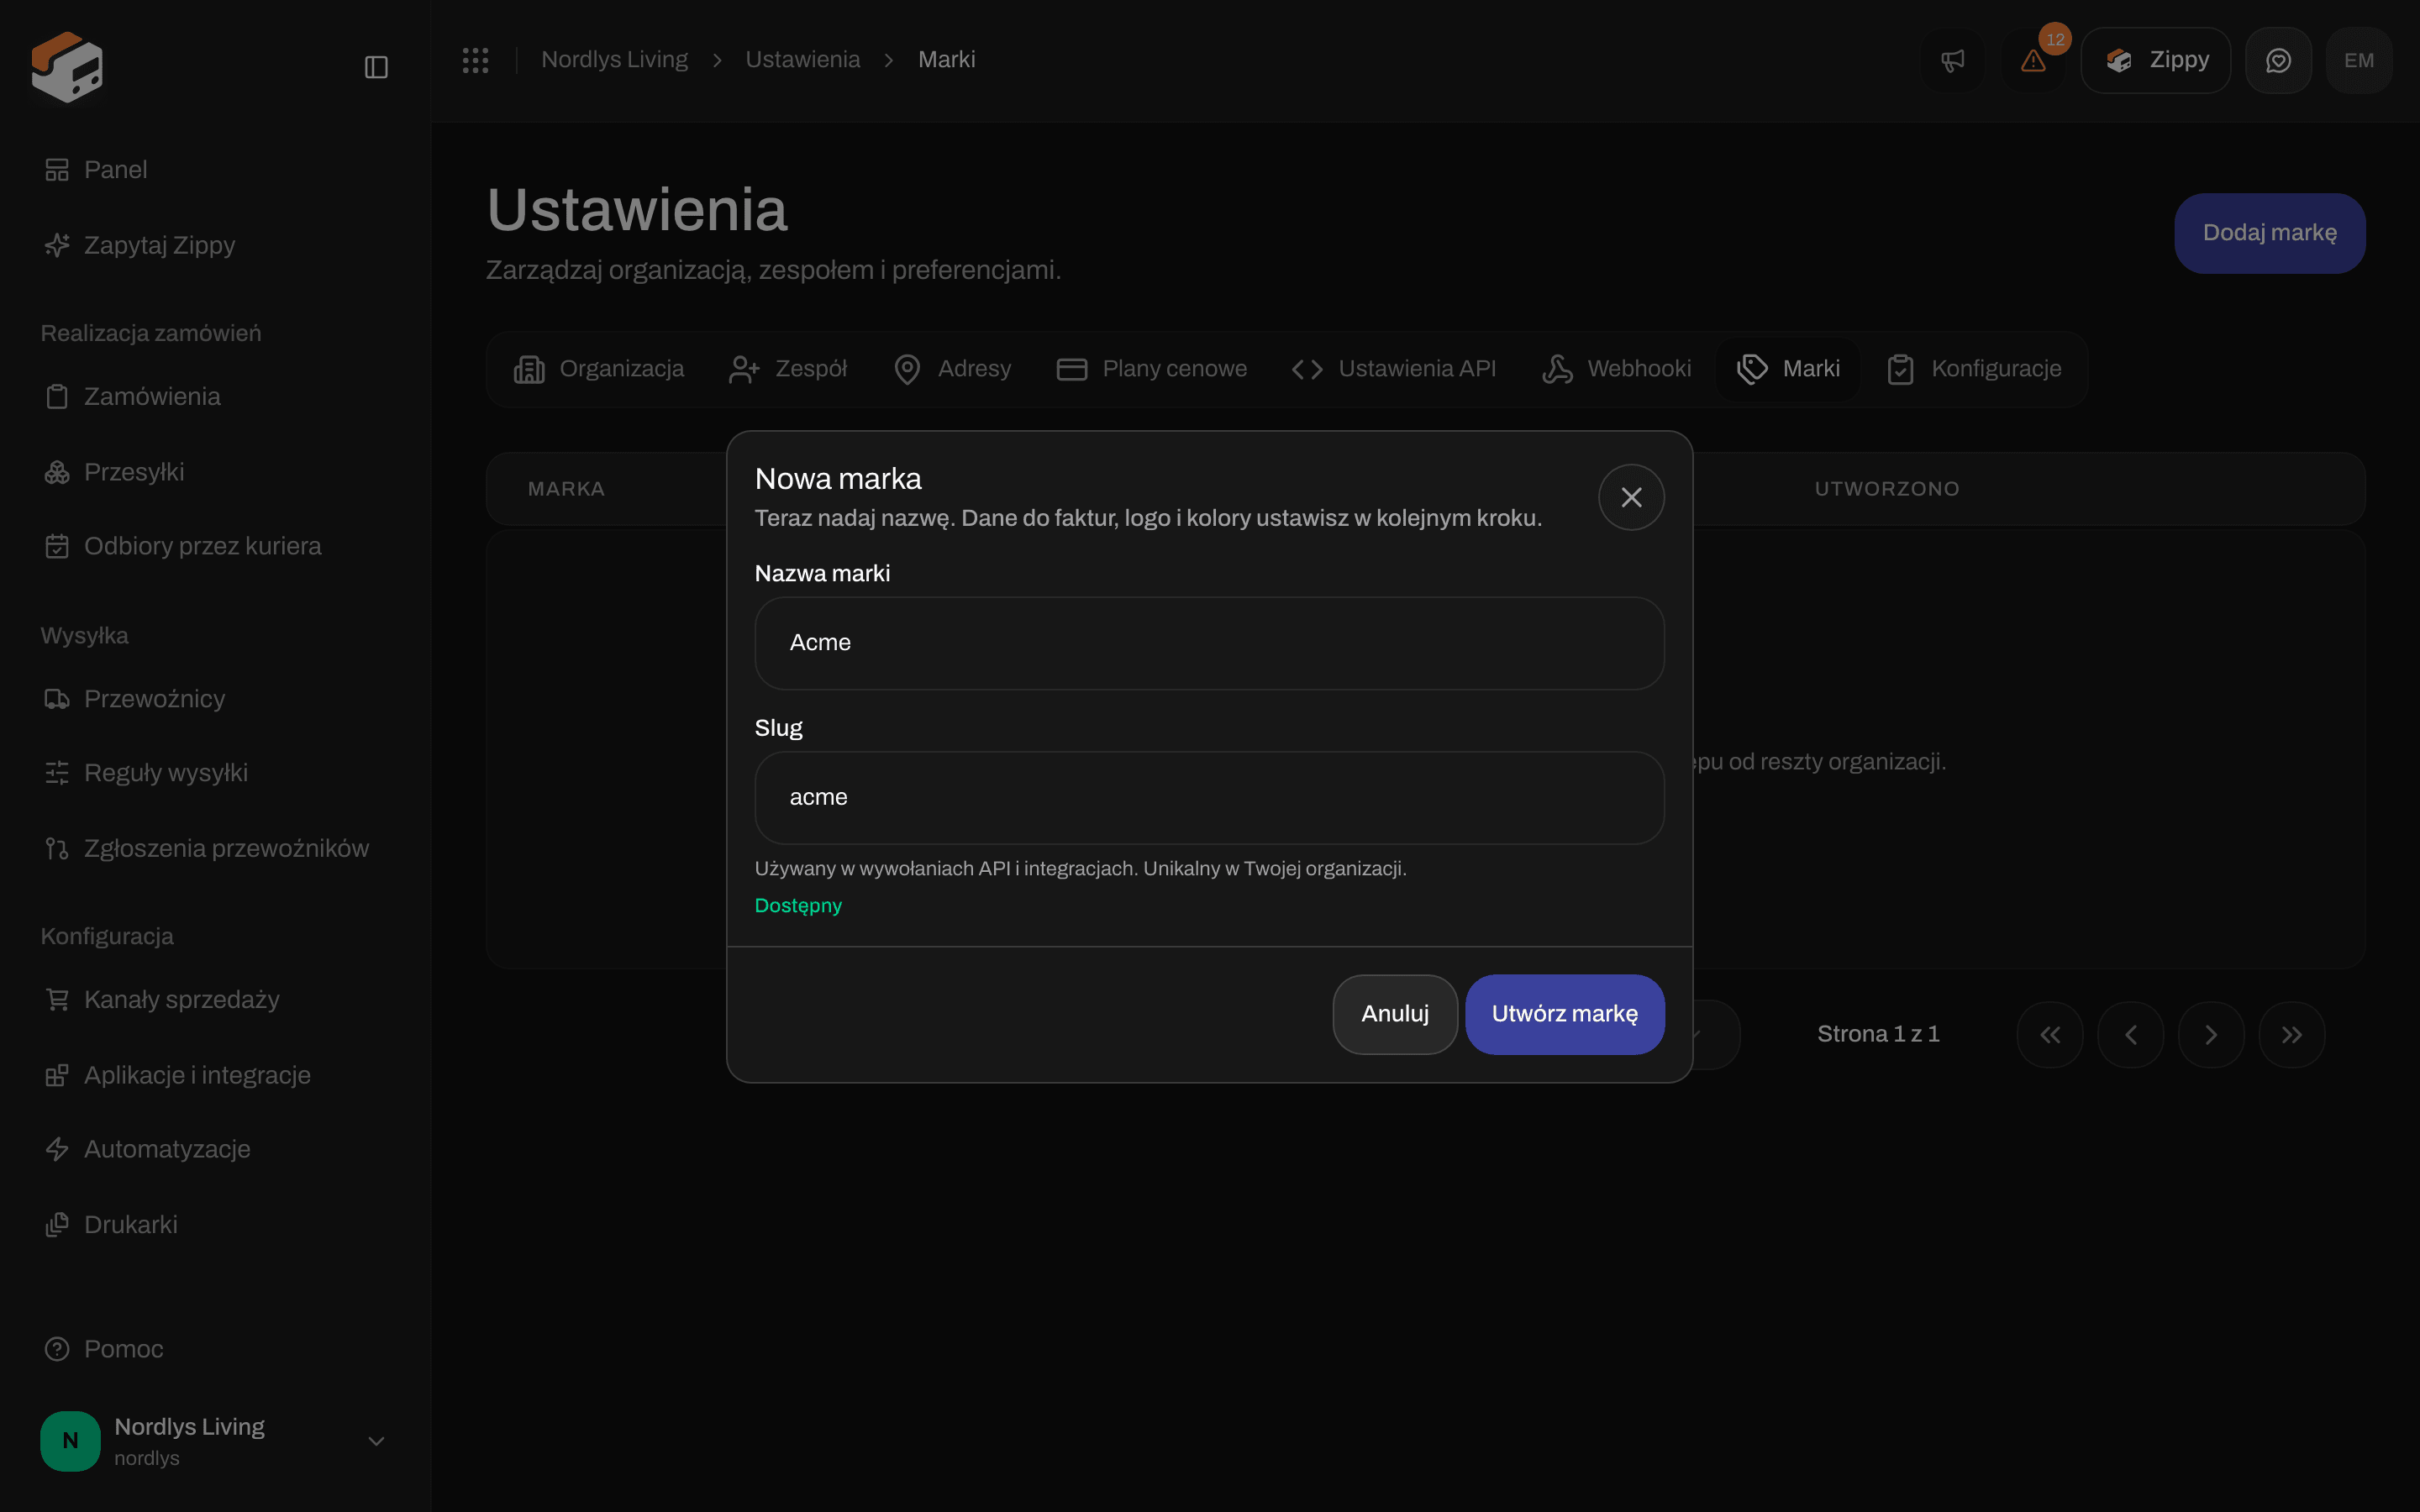Viewport: 2420px width, 1512px height.
Task: Click the MARKA column header
Action: click(566, 489)
